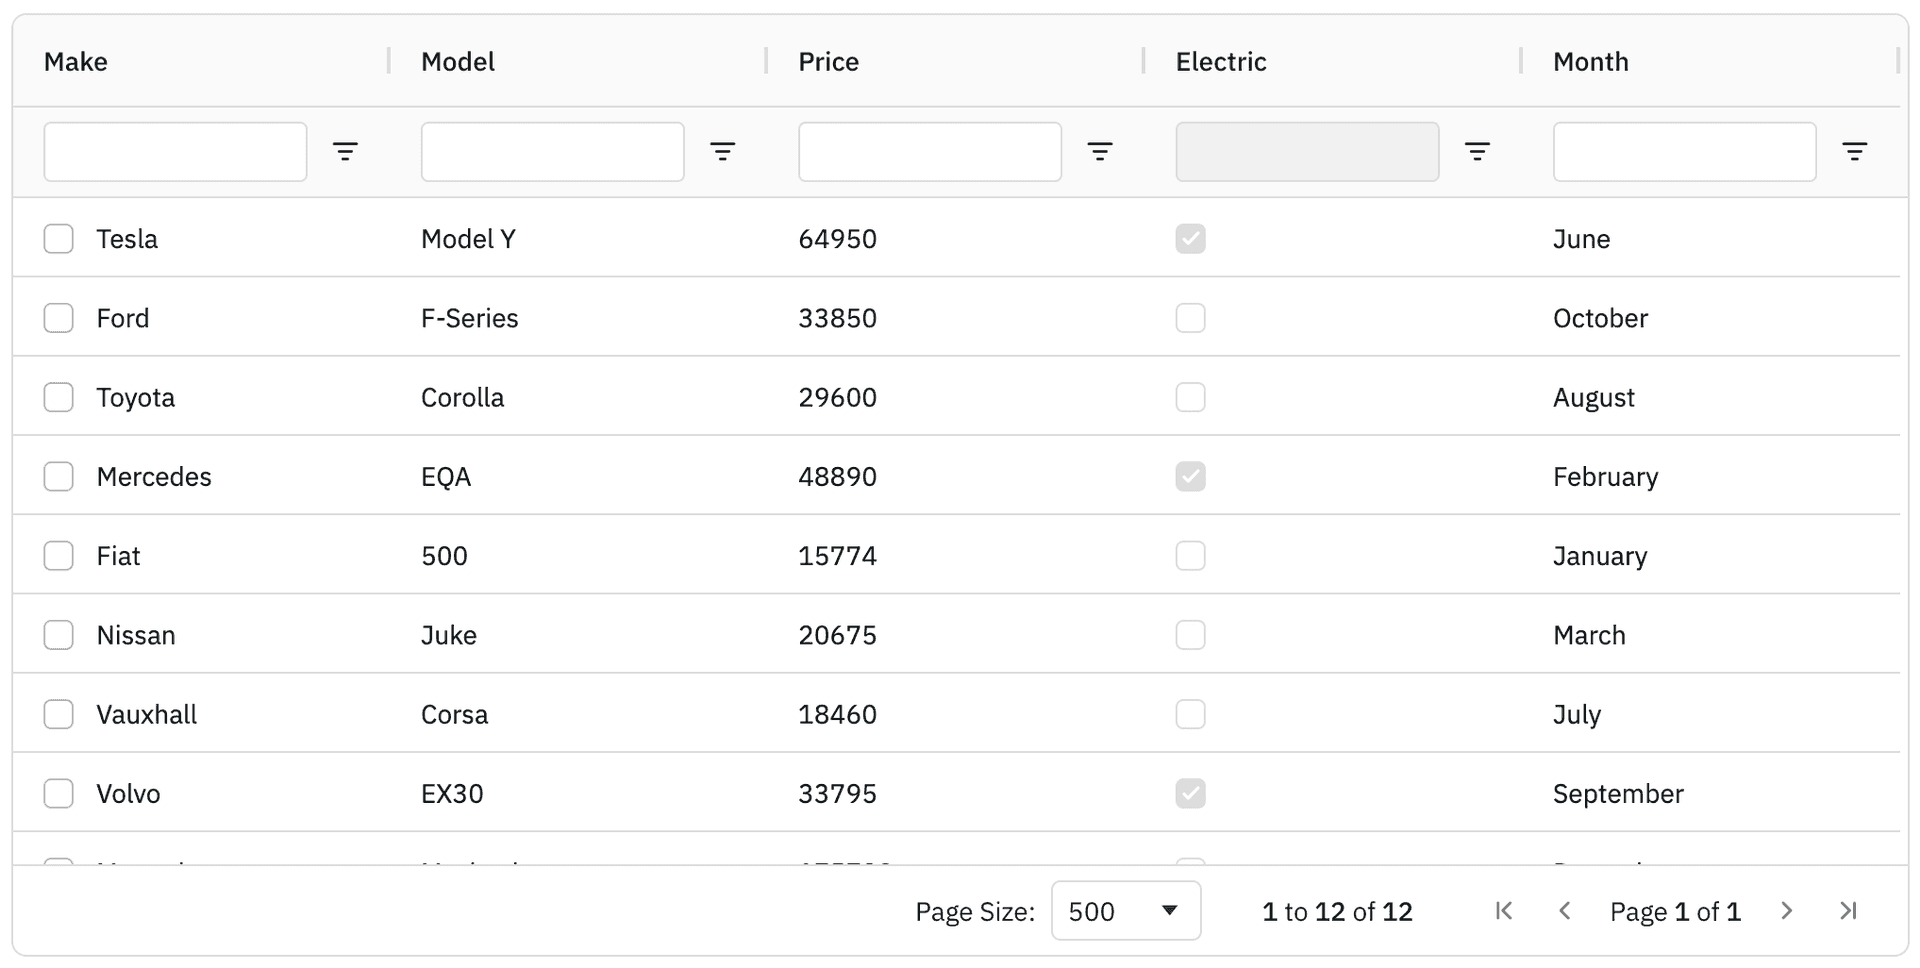Click the August month cell
The height and width of the screenshot is (968, 1920).
[1594, 397]
